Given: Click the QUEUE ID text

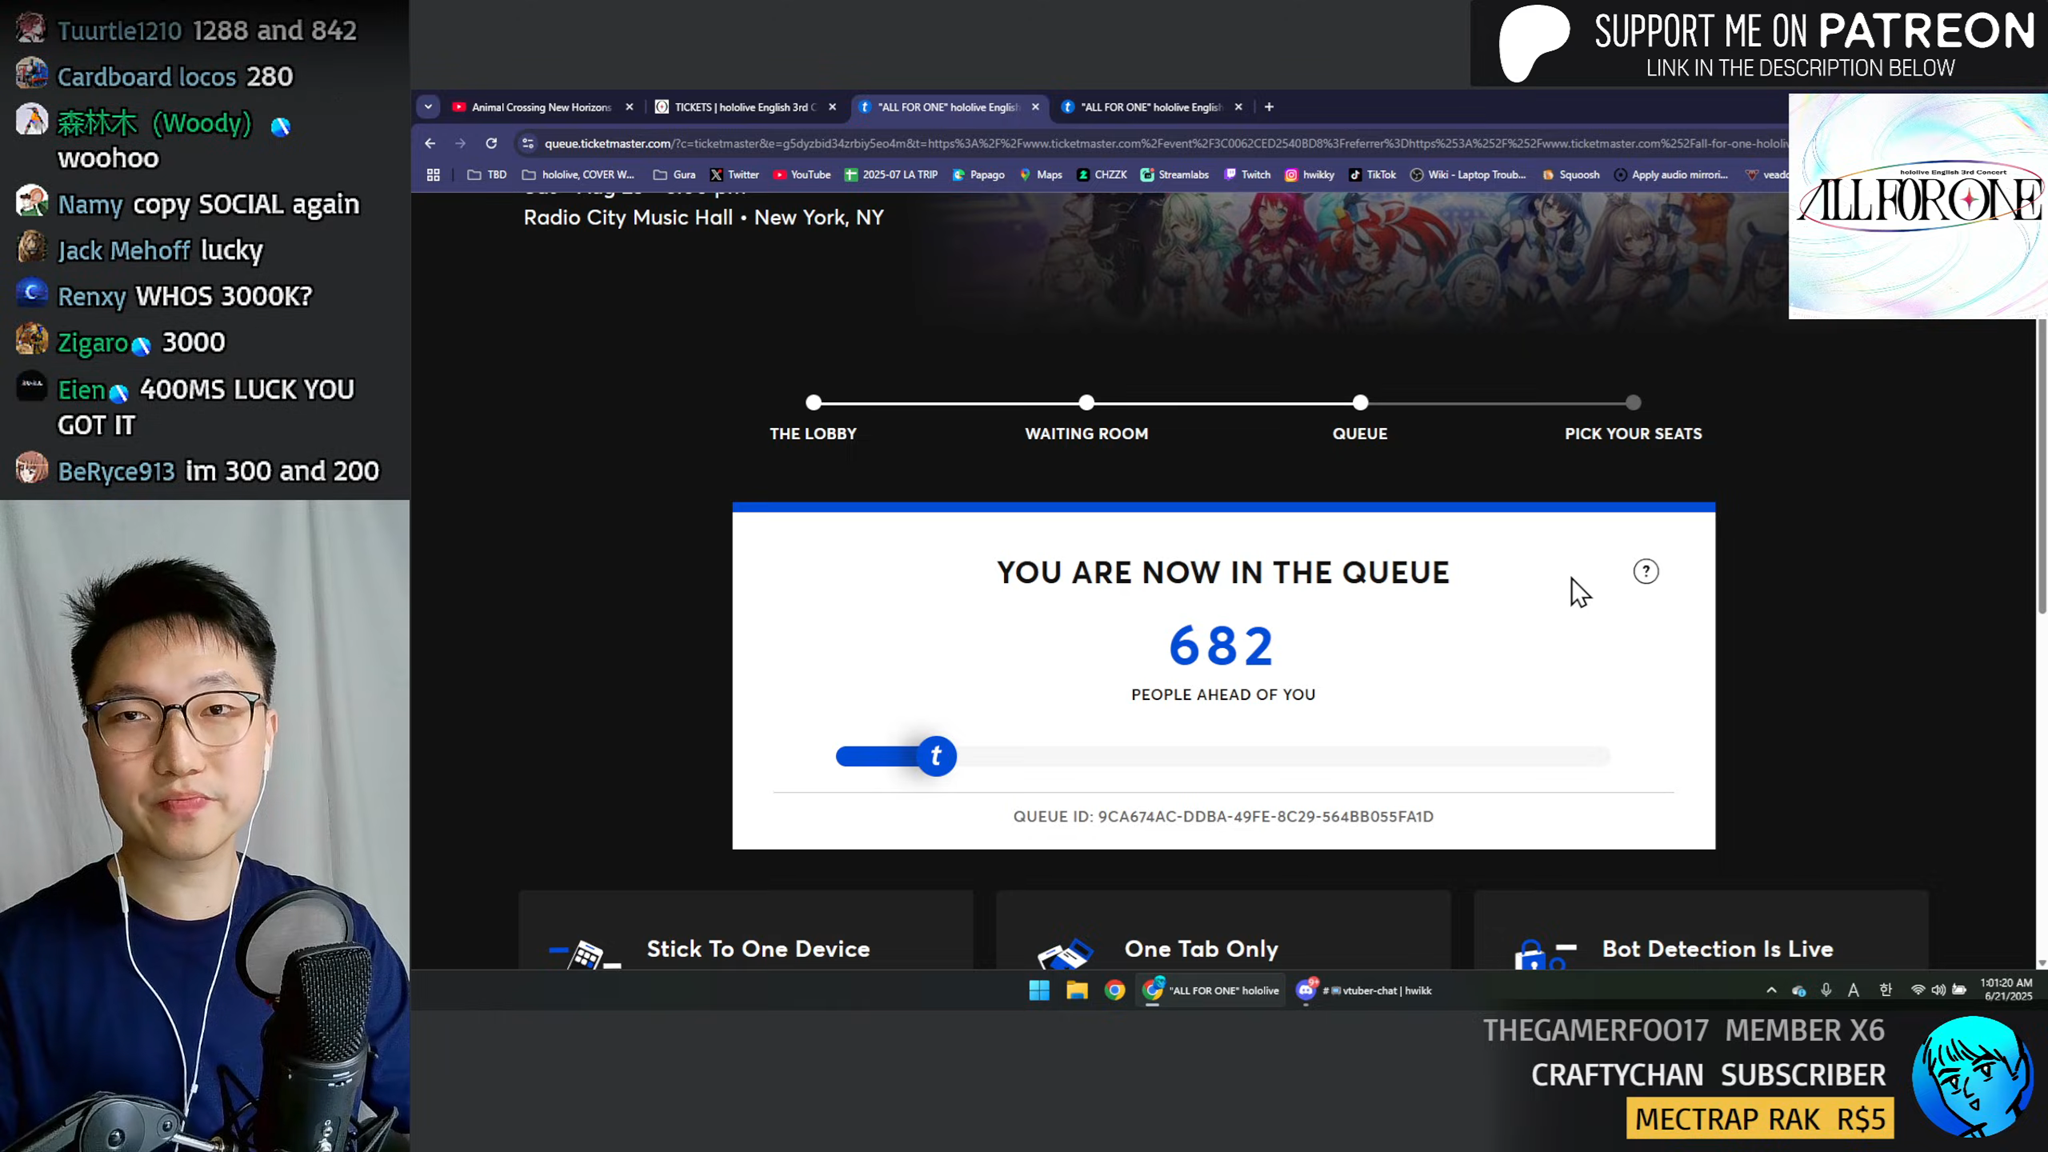Looking at the screenshot, I should 1223,816.
